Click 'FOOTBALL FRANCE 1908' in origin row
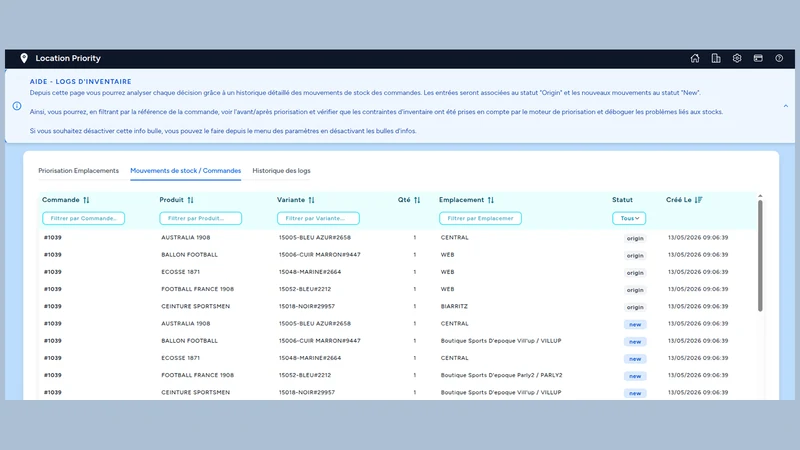The image size is (800, 450). pos(197,289)
